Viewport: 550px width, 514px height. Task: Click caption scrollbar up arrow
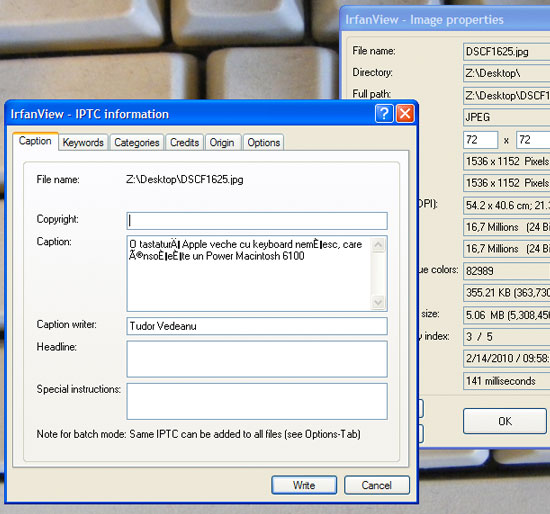click(378, 245)
